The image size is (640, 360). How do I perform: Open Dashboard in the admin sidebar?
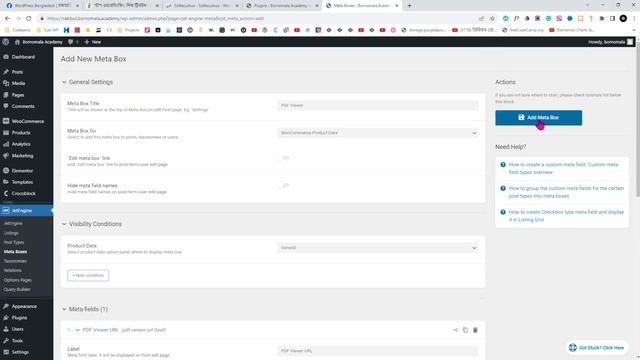click(23, 57)
